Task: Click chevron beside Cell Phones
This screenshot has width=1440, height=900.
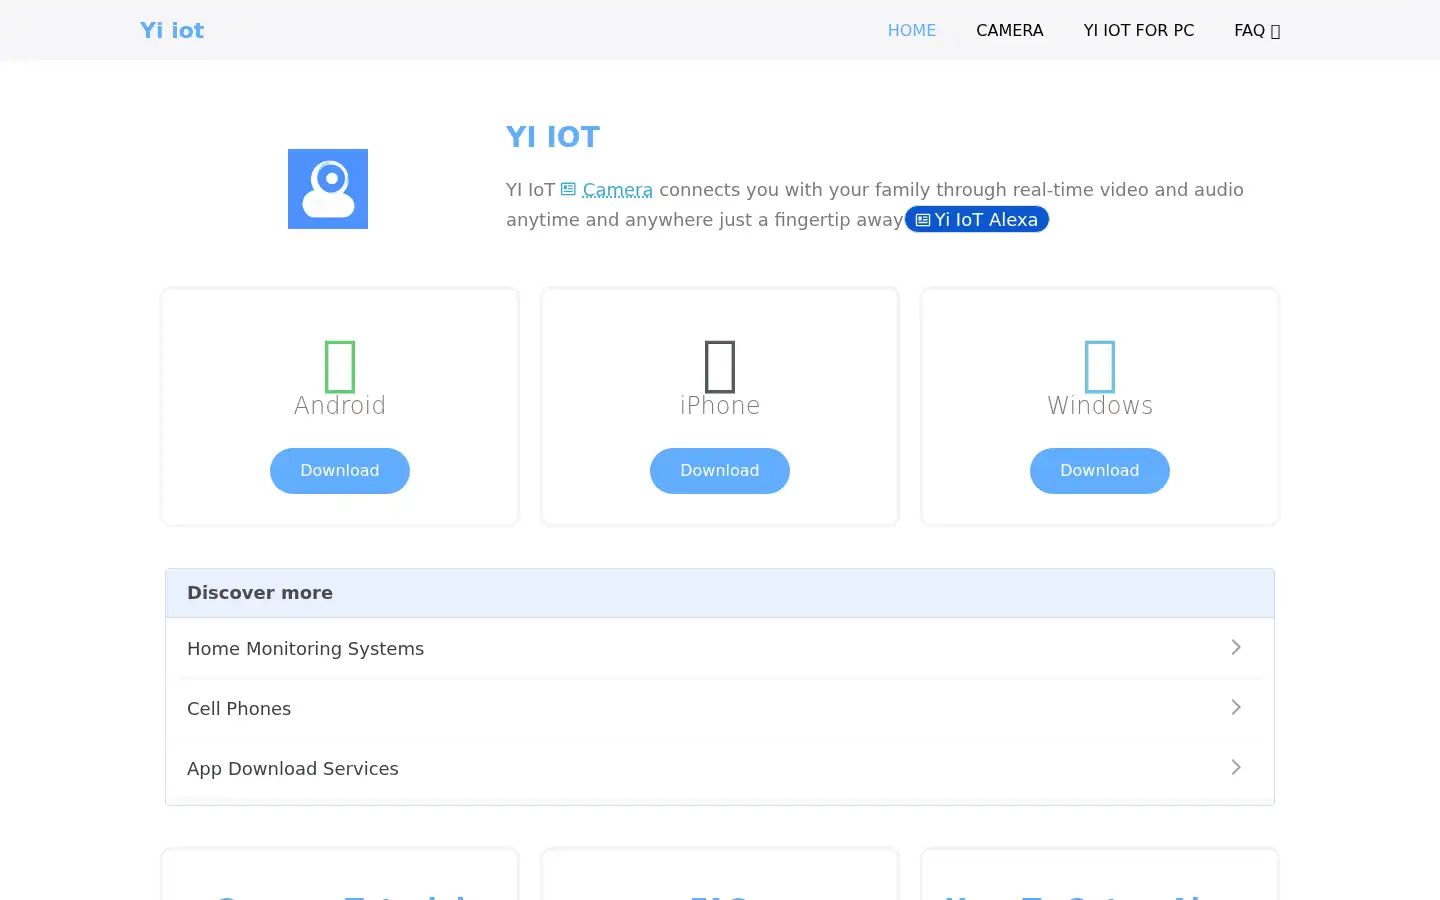Action: 1236,707
